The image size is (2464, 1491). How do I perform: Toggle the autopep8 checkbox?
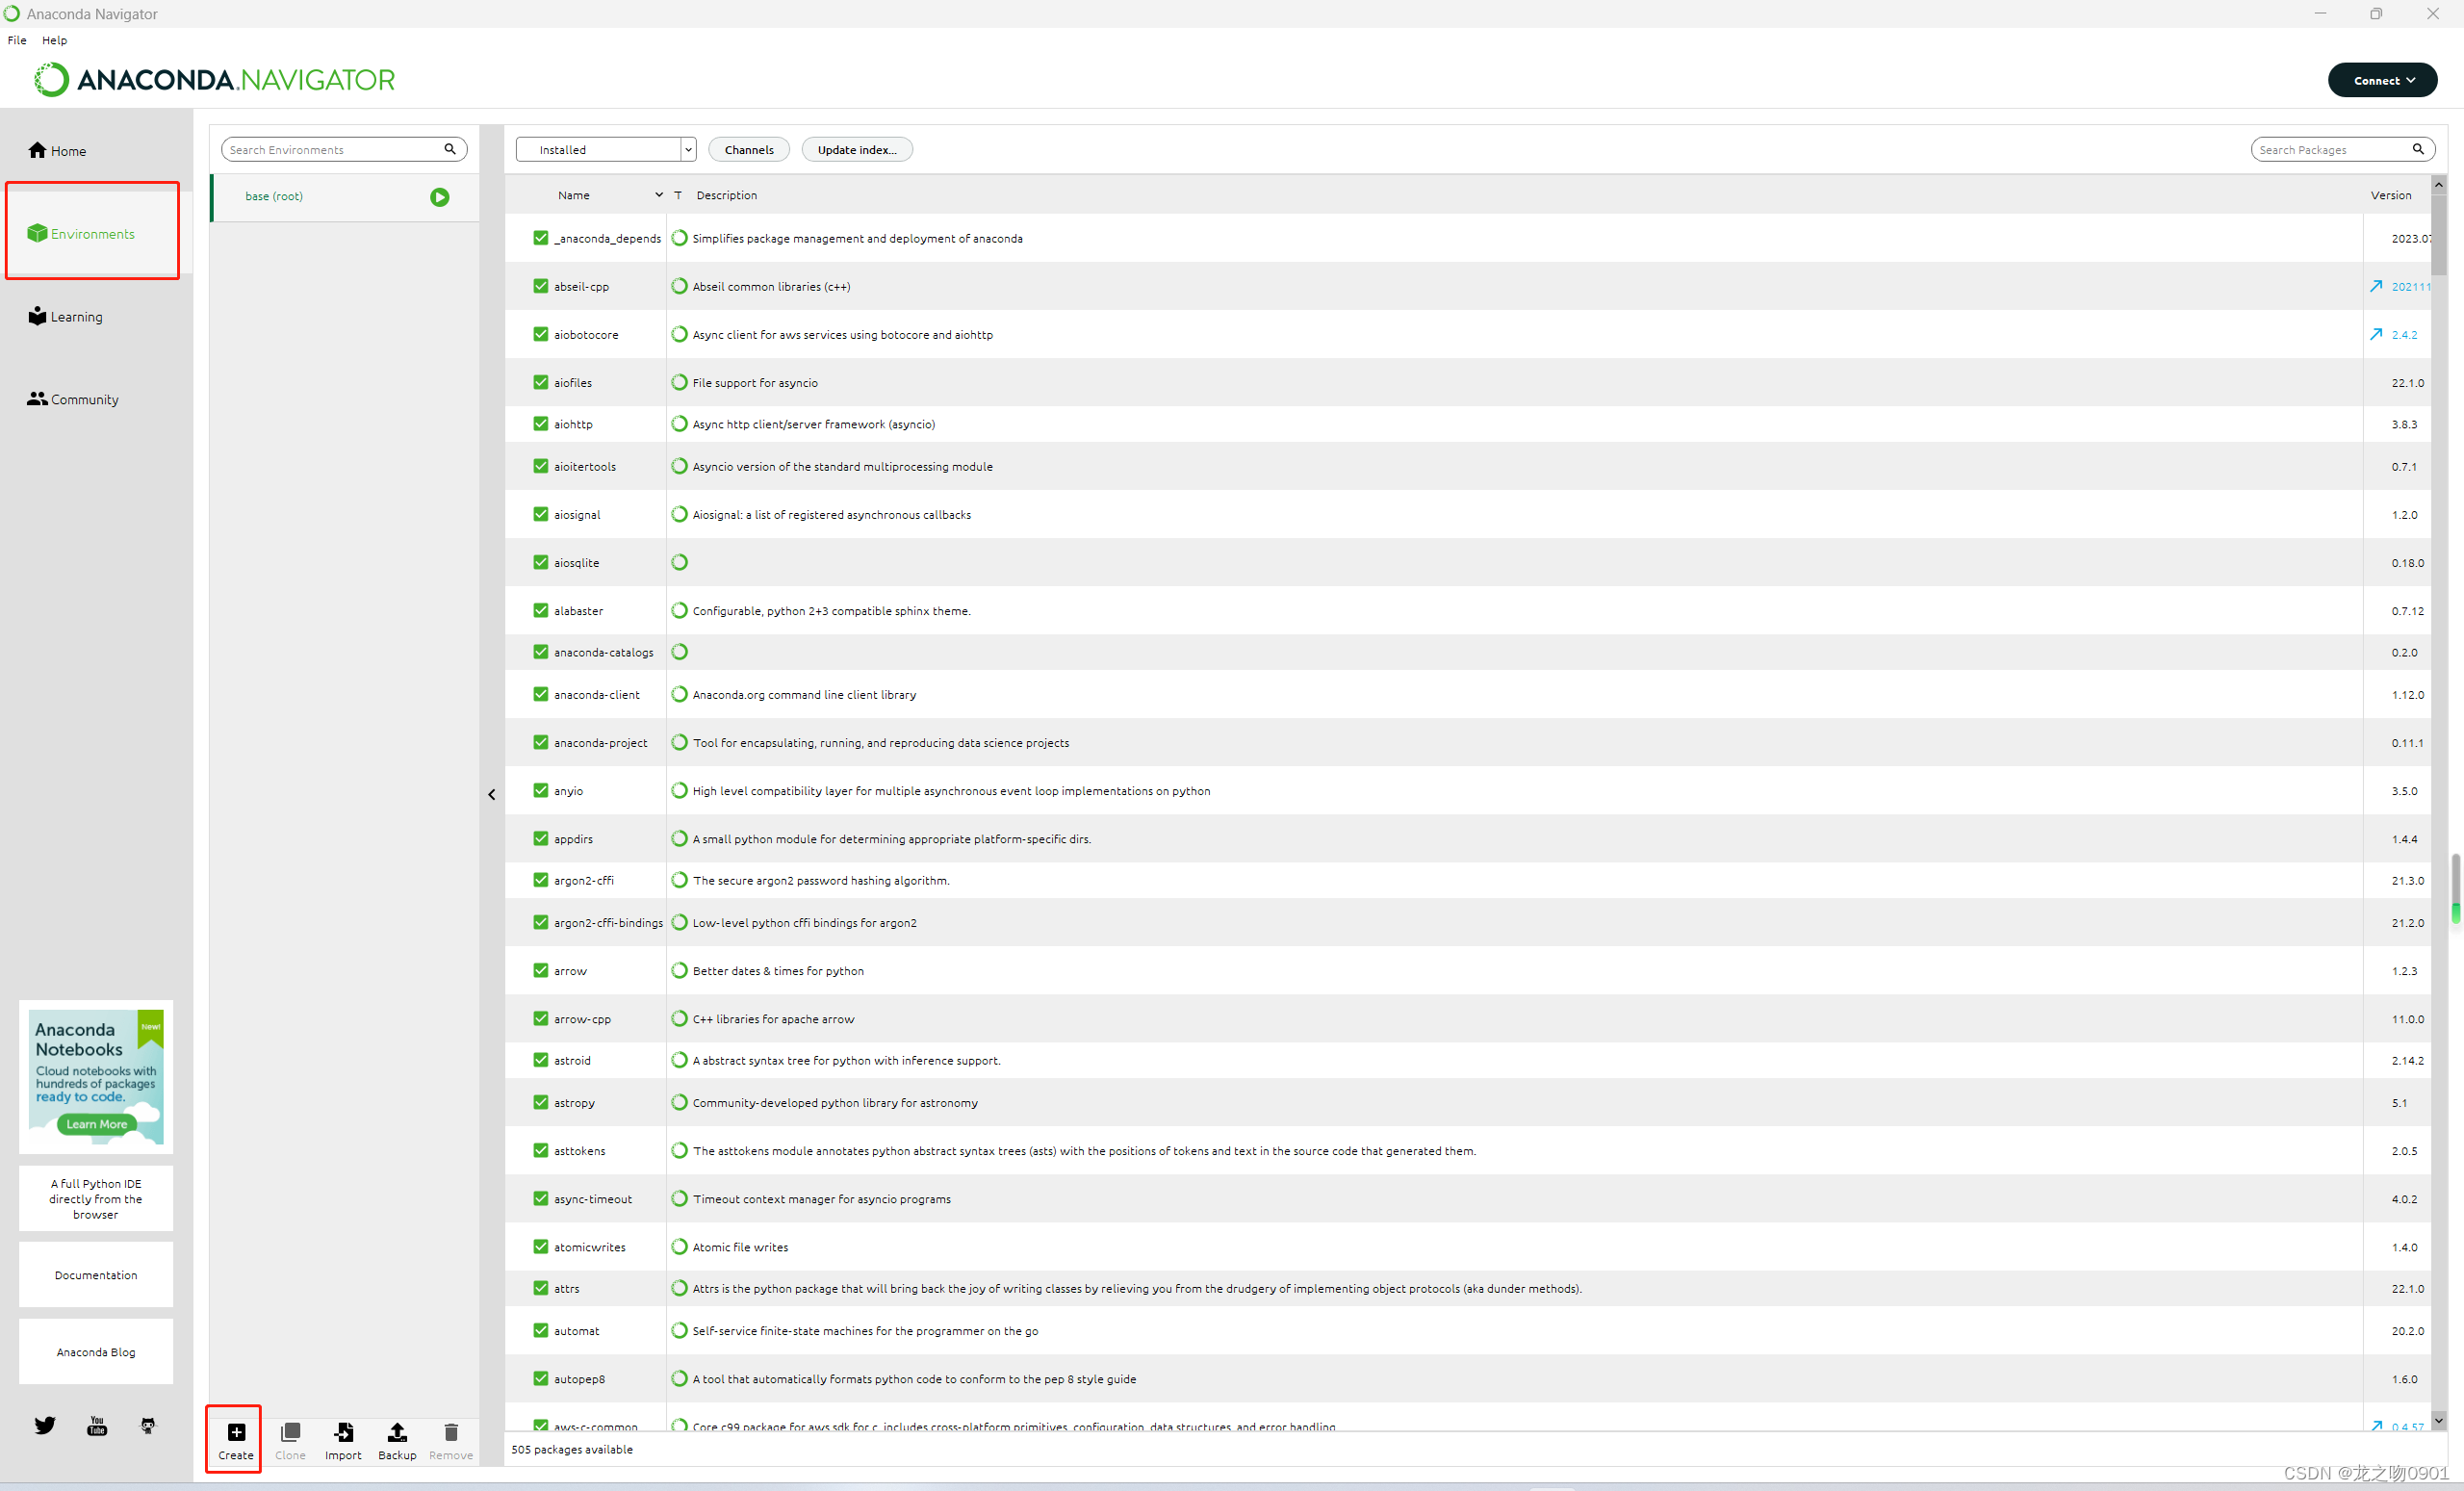(x=541, y=1378)
